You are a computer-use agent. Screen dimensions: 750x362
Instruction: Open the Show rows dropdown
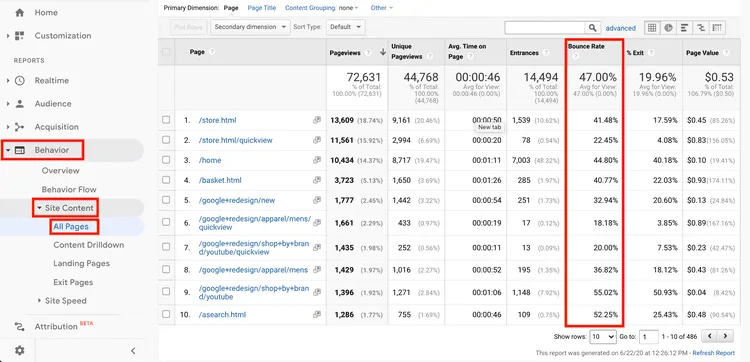pyautogui.click(x=603, y=337)
